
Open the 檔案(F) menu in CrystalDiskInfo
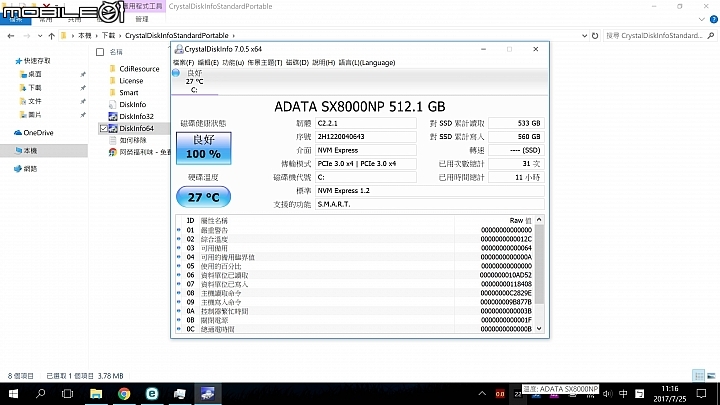pos(184,62)
